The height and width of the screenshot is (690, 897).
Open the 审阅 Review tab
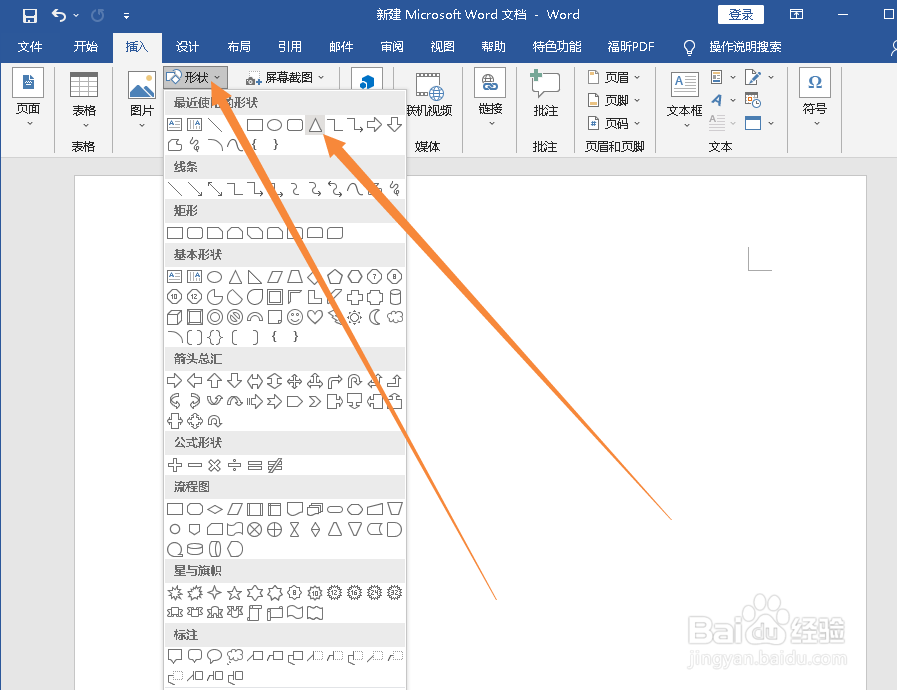(x=392, y=46)
